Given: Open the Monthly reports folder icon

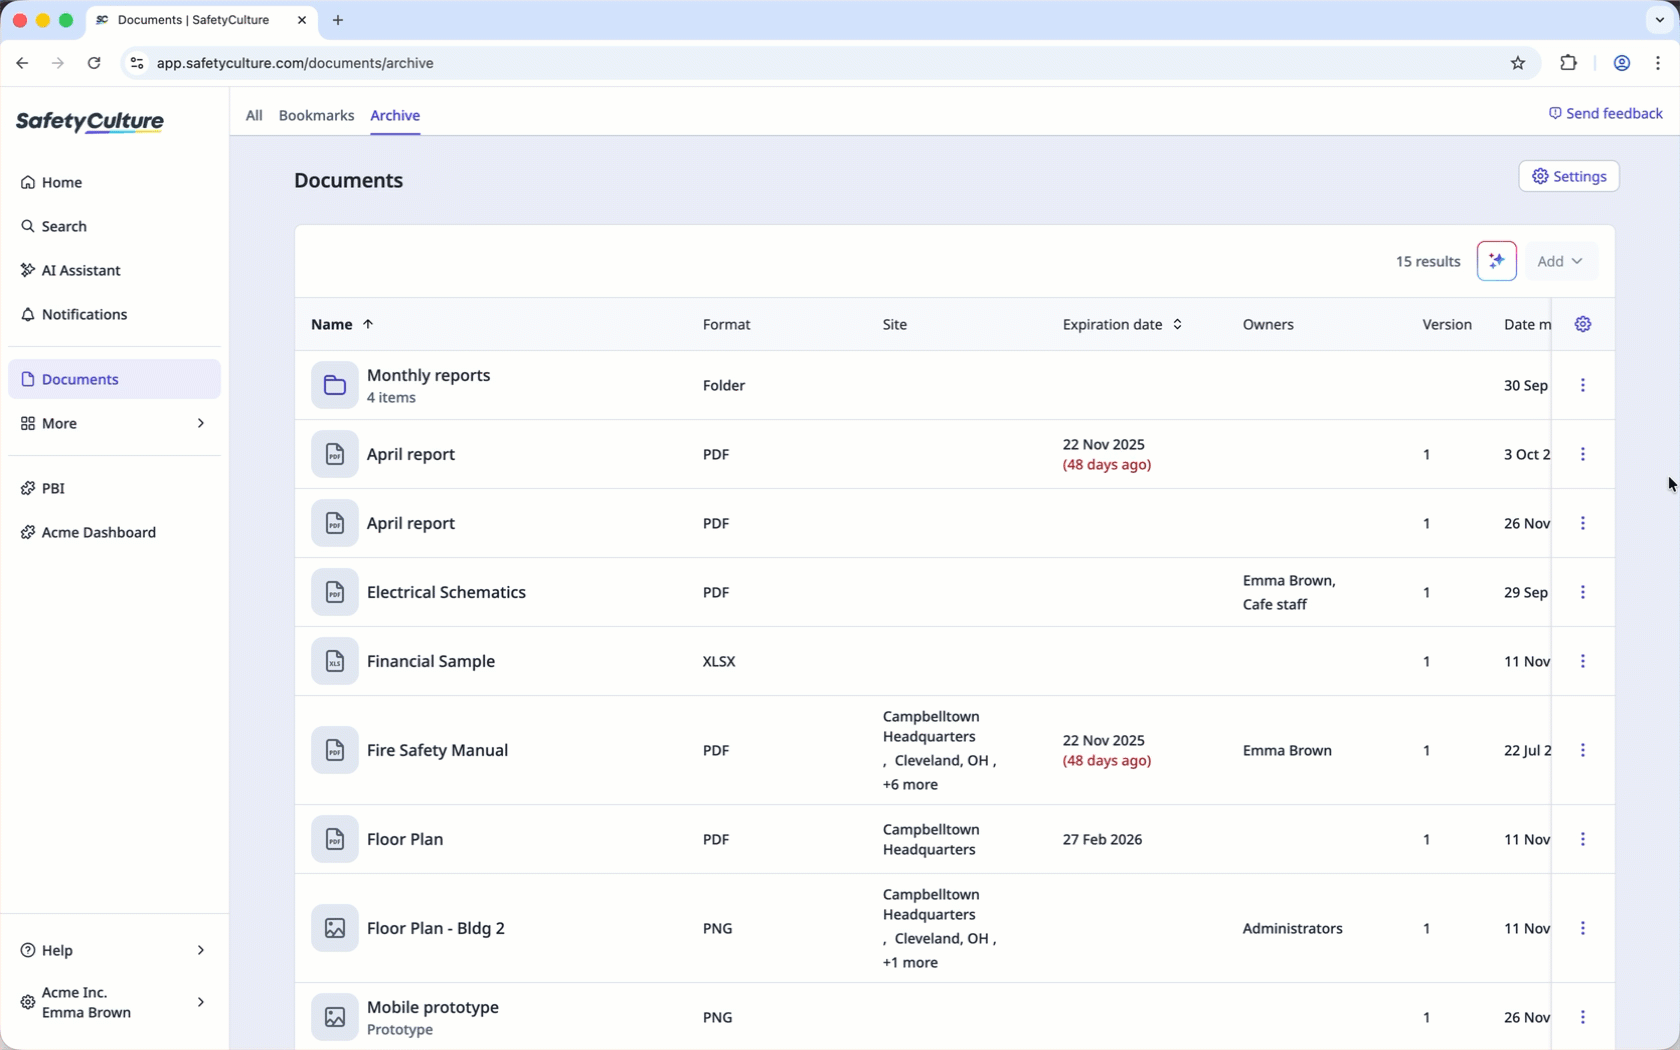Looking at the screenshot, I should [x=335, y=385].
